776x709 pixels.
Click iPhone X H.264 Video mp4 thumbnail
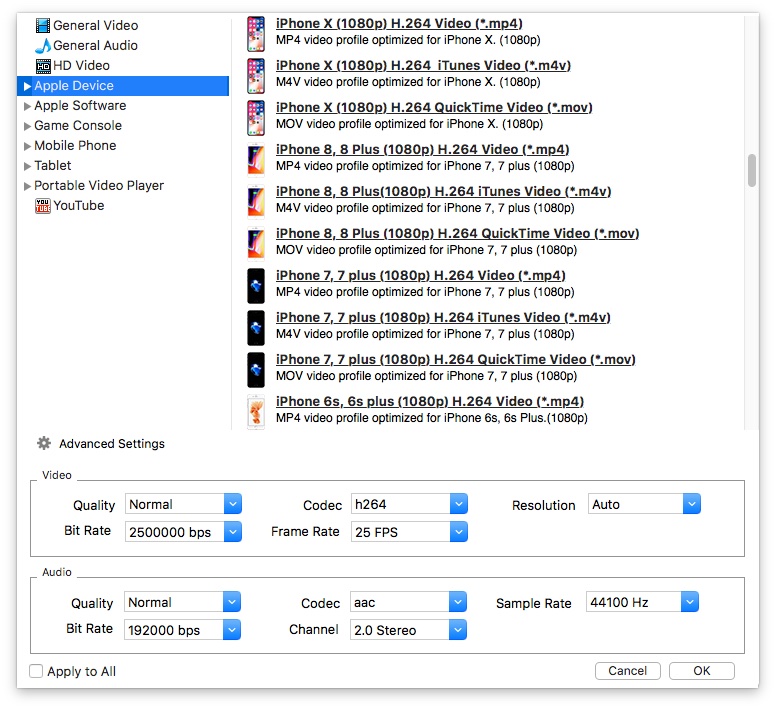pos(256,33)
